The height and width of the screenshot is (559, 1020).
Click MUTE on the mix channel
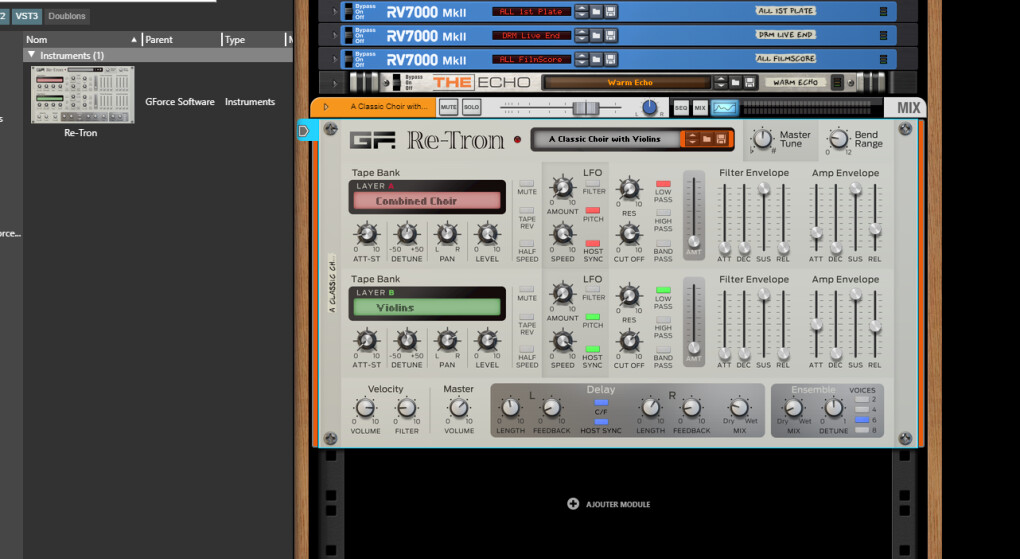(448, 107)
